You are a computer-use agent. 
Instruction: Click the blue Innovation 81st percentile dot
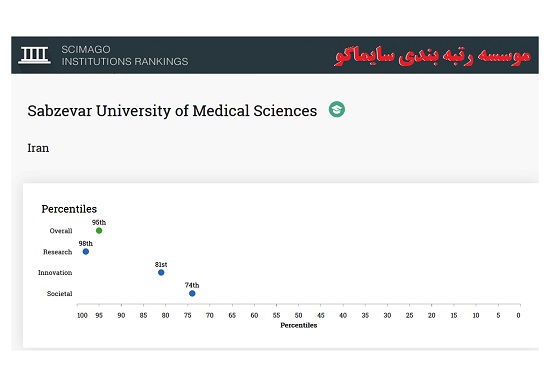(x=161, y=273)
